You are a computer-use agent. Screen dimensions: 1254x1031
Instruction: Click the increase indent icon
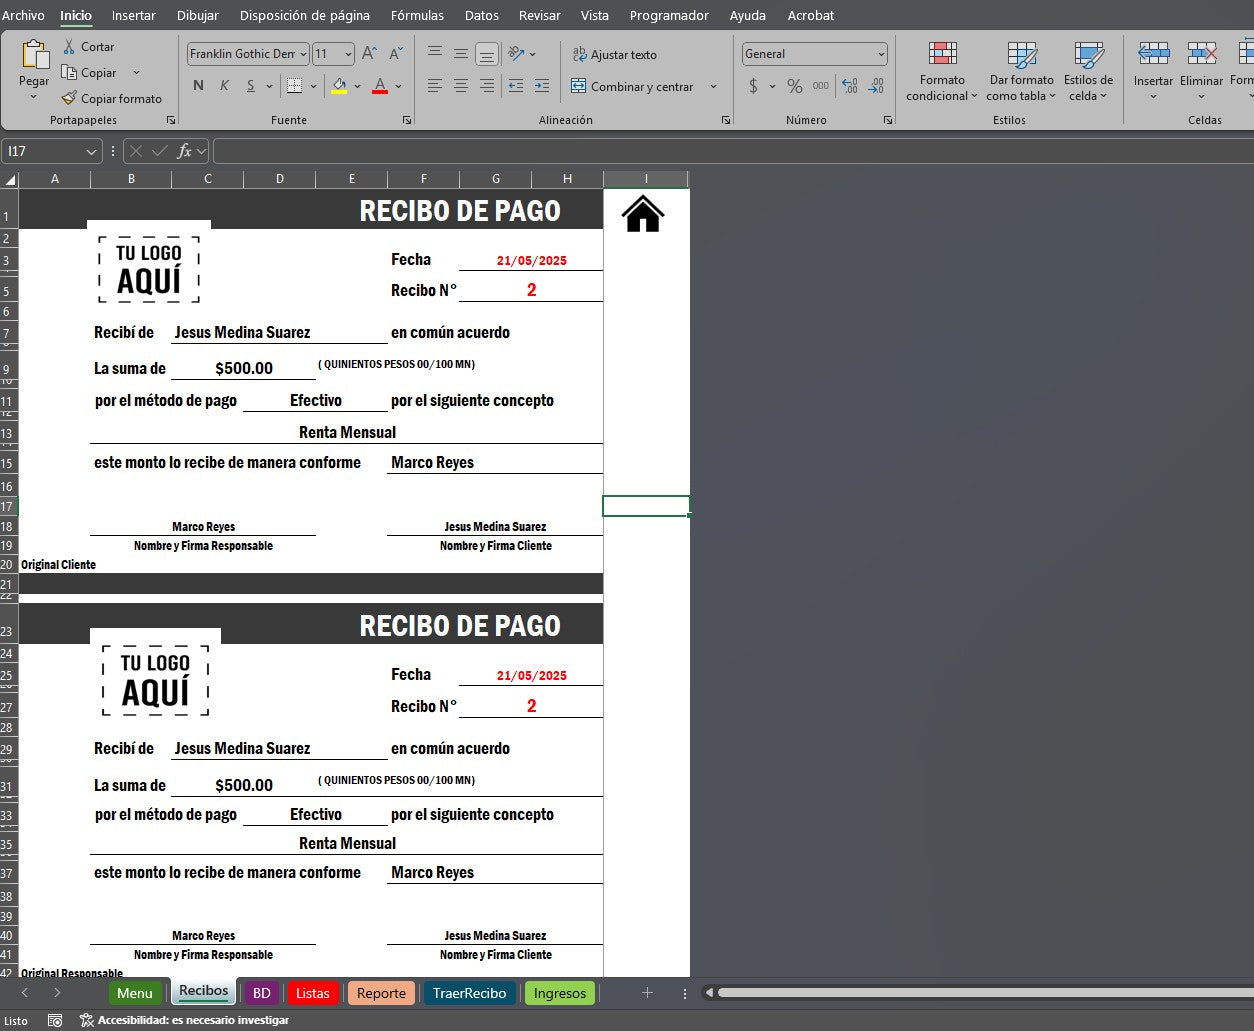click(x=542, y=86)
